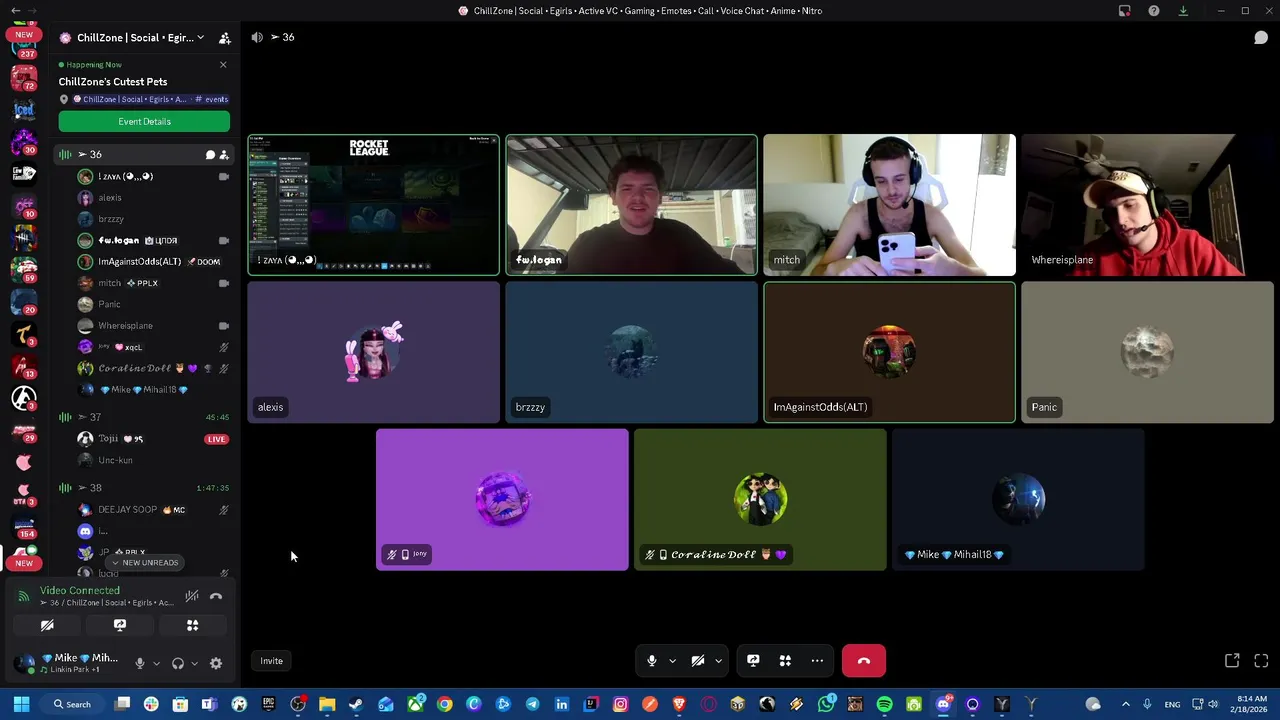Select DEEJAY SOOP in channel 38
Viewport: 1280px width, 720px height.
pyautogui.click(x=152, y=510)
